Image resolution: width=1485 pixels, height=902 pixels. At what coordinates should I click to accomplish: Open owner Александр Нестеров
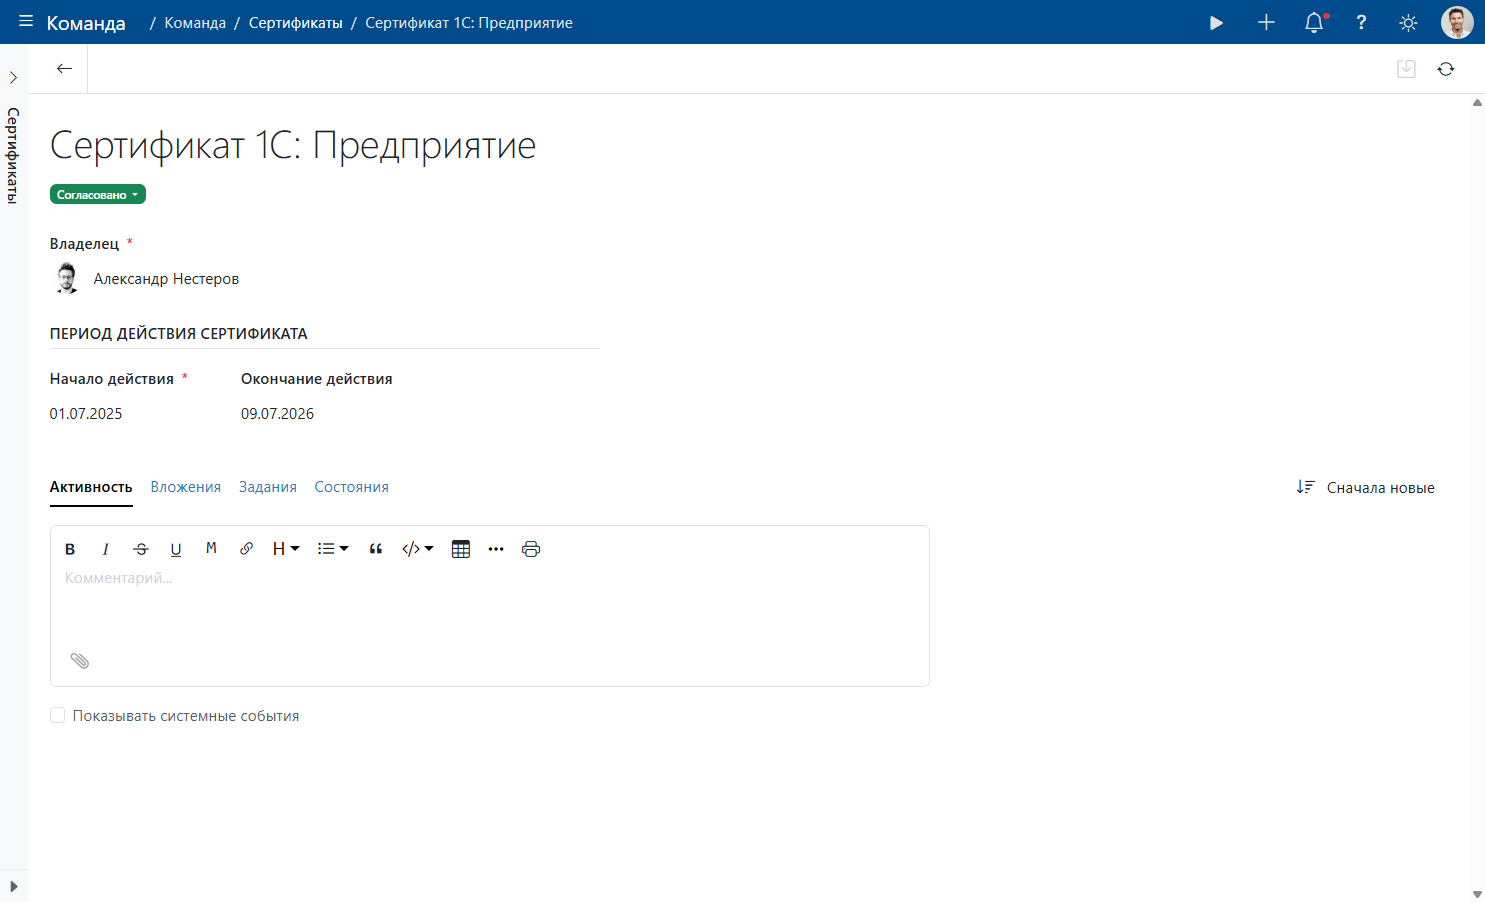(x=166, y=279)
